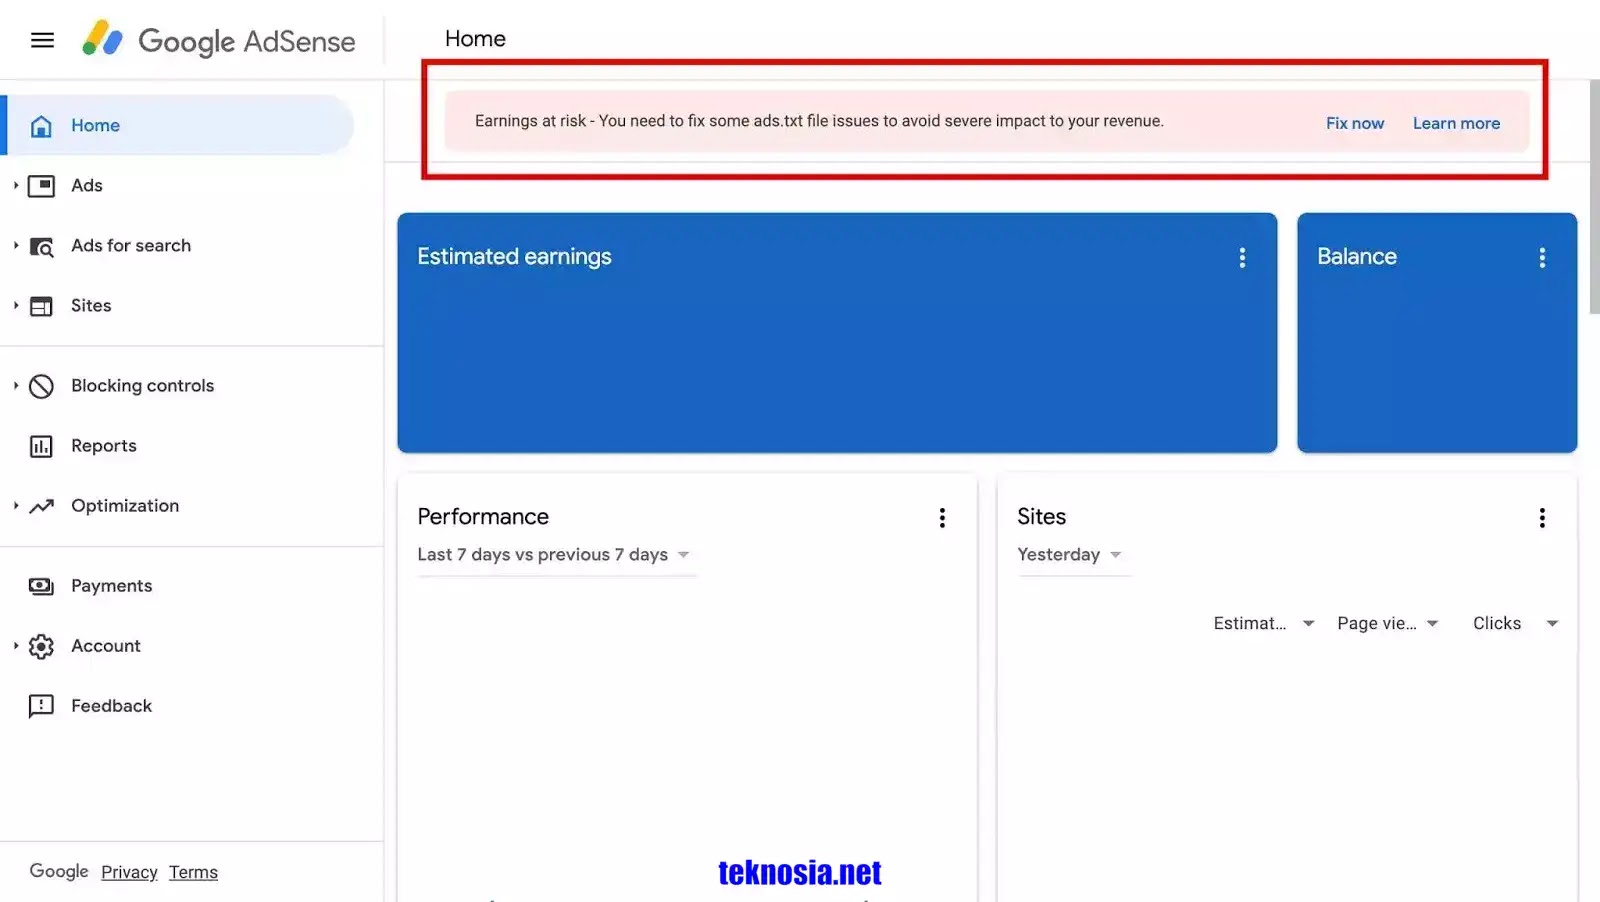Click the Reports chart icon
Screen dimensions: 1600x902
click(x=41, y=446)
